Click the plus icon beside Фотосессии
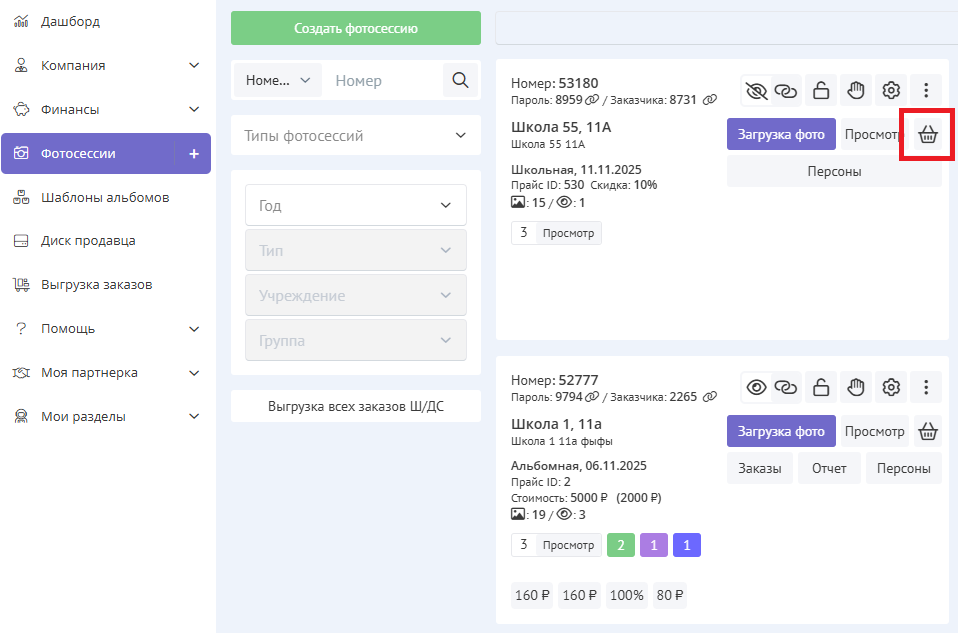The height and width of the screenshot is (633, 958). (194, 154)
